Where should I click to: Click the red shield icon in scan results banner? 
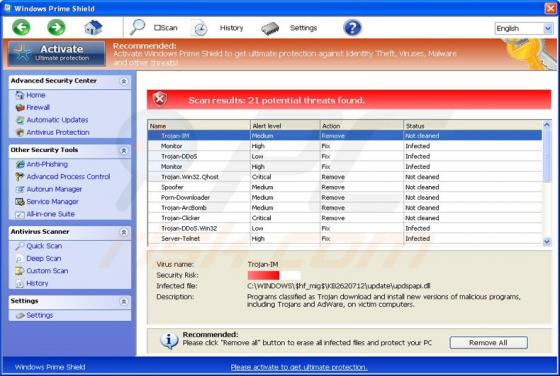coord(160,99)
